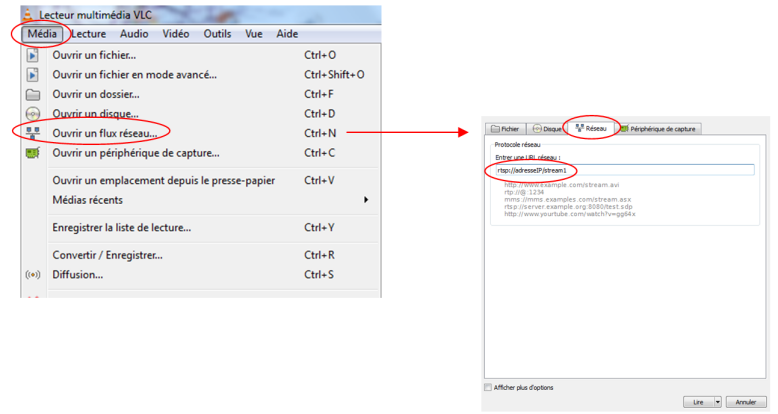Click the capture card icon

click(x=33, y=153)
